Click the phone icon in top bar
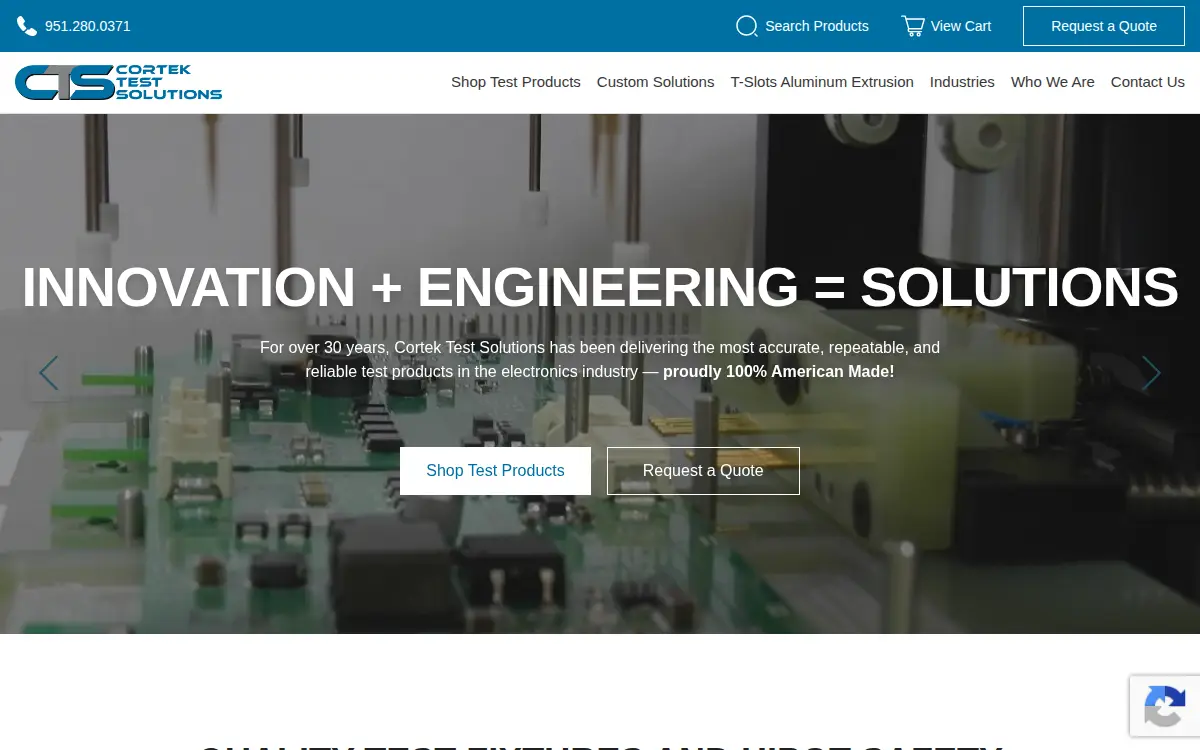Image resolution: width=1200 pixels, height=750 pixels. [x=27, y=26]
